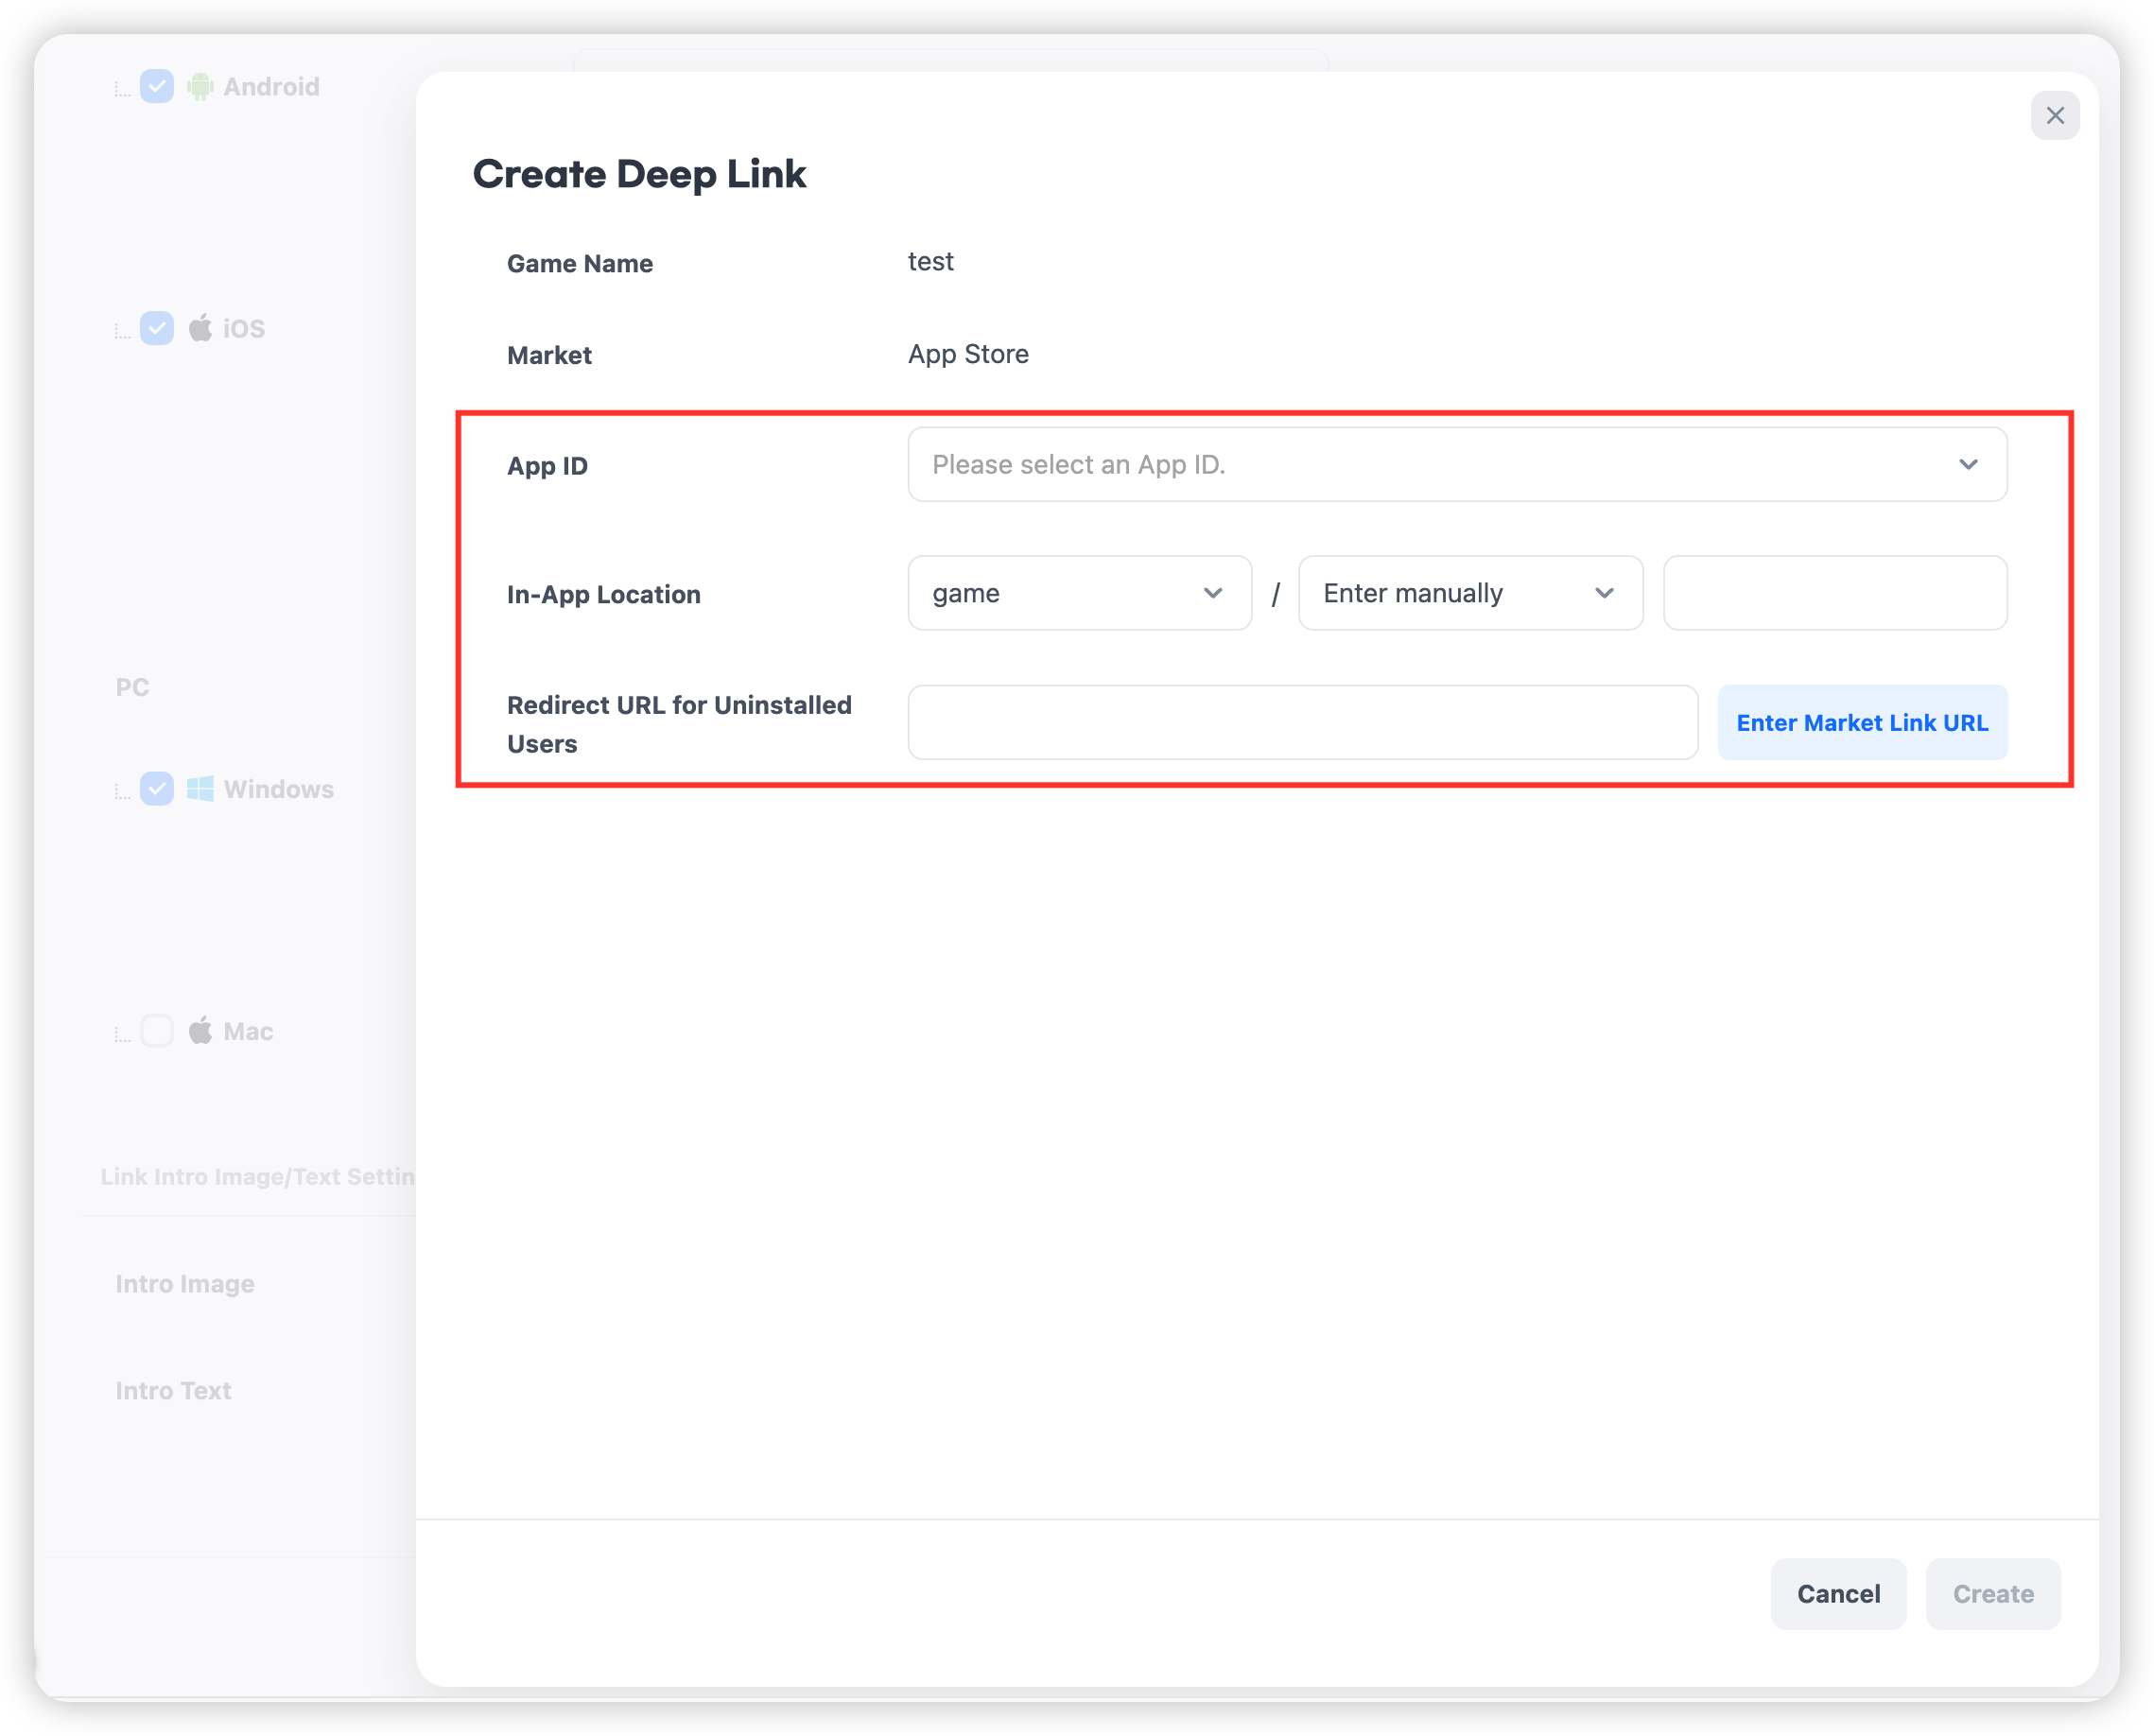Expand the game location dropdown
Viewport: 2154px width, 1736px height.
[x=1078, y=593]
